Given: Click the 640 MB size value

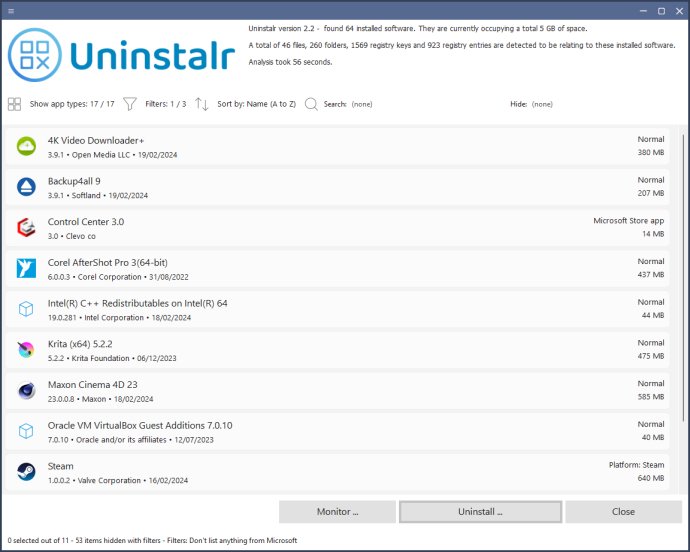Looking at the screenshot, I should point(651,478).
